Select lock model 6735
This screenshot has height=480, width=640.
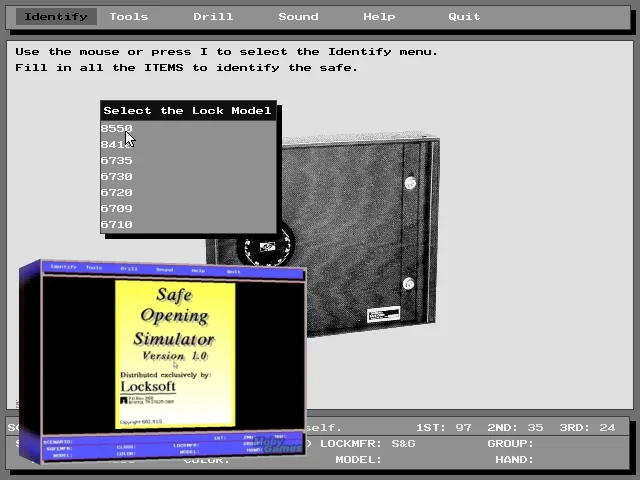coord(188,160)
